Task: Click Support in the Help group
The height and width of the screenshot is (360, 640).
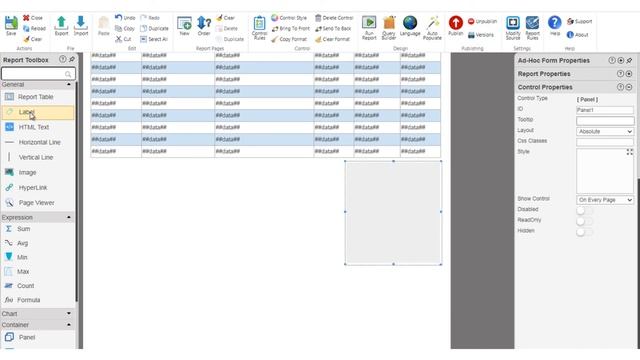Action: click(580, 21)
